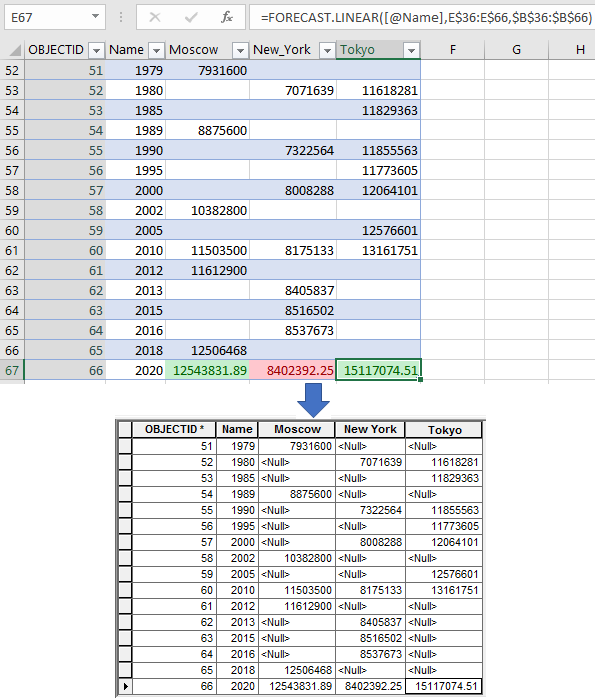The image size is (597, 698).
Task: Expand the Name Box dropdown showing E67
Action: point(95,17)
